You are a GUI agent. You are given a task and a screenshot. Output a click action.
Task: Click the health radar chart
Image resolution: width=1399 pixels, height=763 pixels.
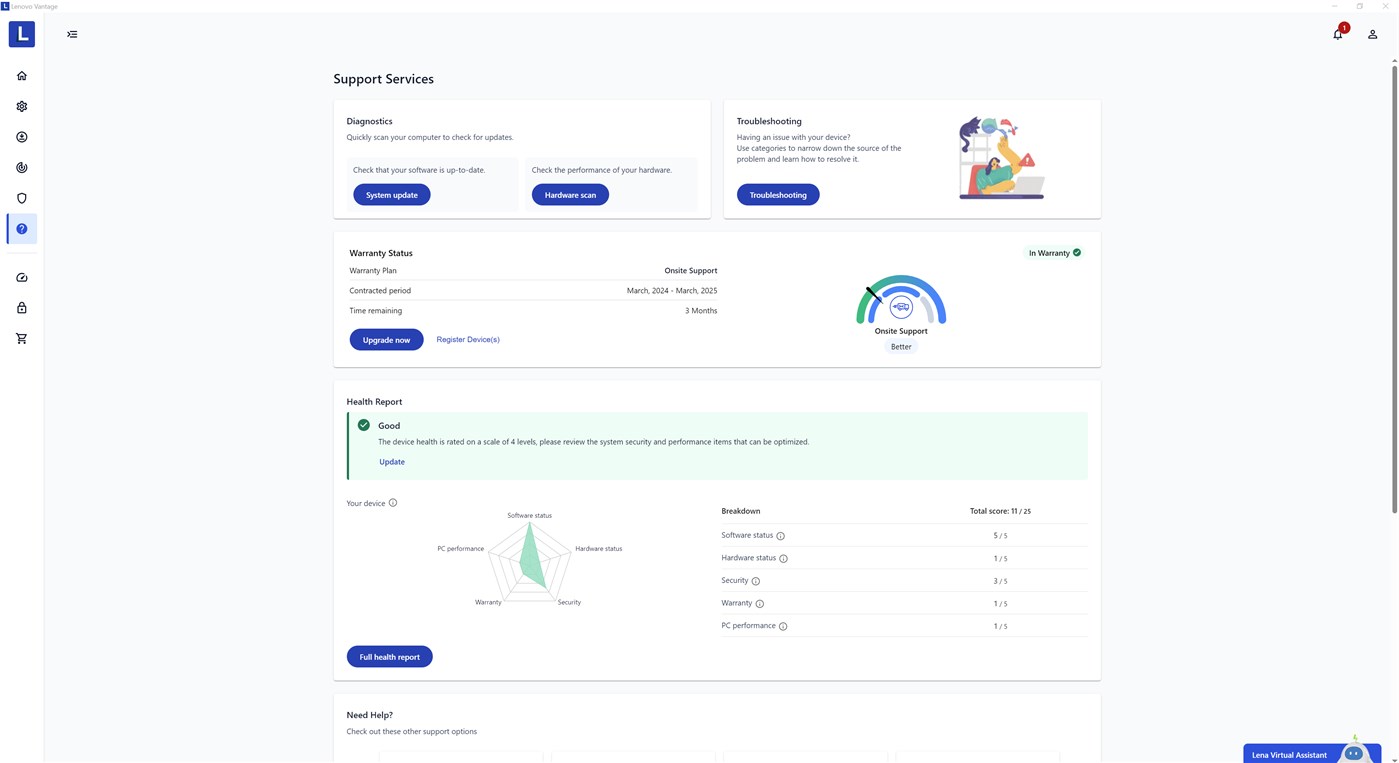point(530,563)
